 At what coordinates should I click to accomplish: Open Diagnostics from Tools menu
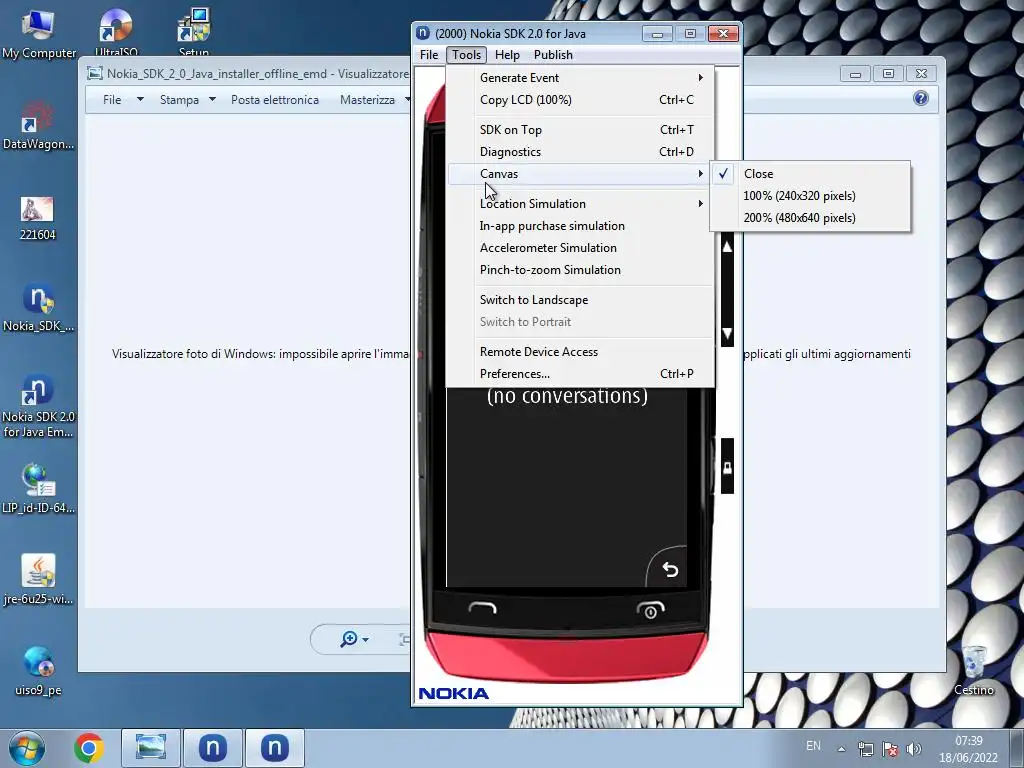coord(580,152)
